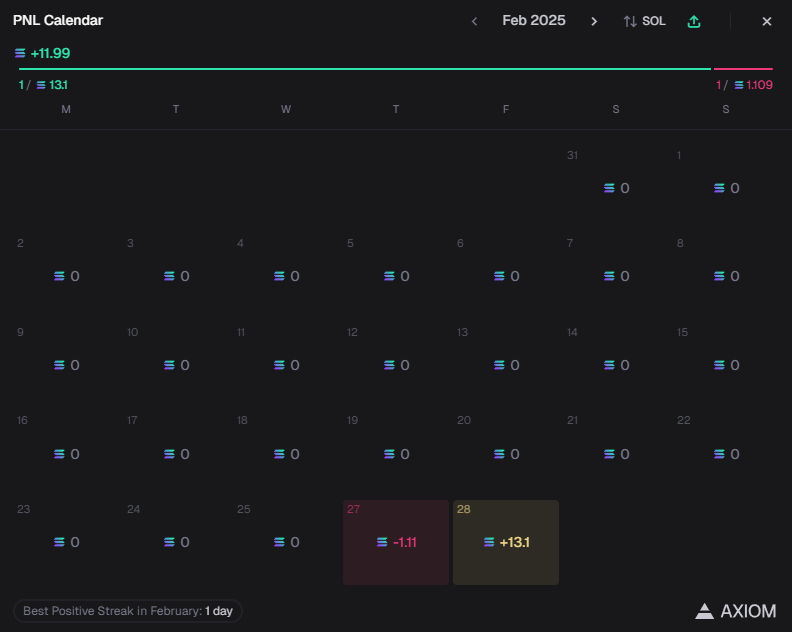This screenshot has width=792, height=632.
Task: Click the SOL icon on day 28
Action: tap(489, 542)
